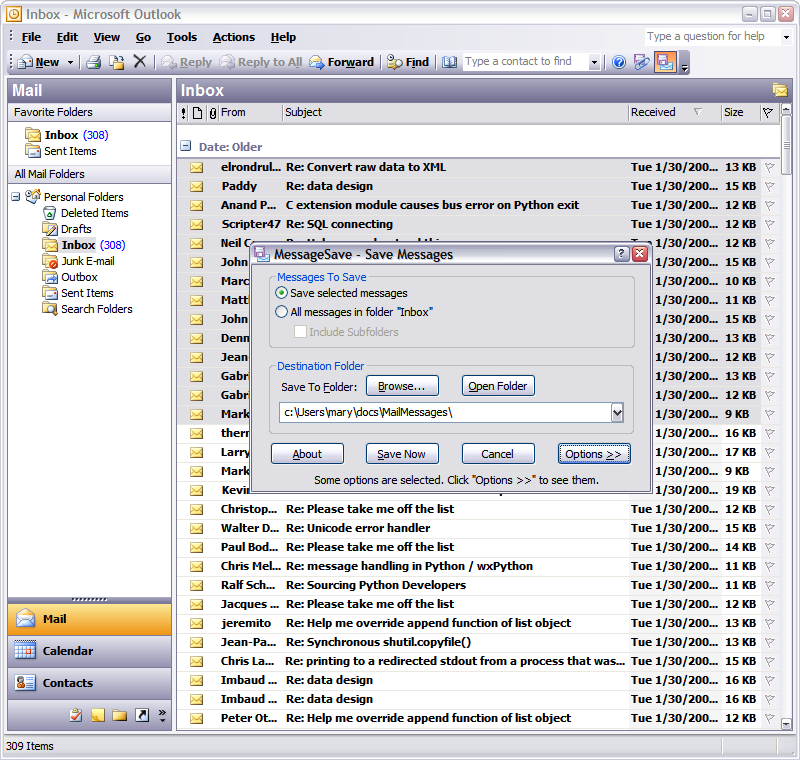The height and width of the screenshot is (760, 800).
Task: Collapse the "Date: Older" message group
Action: coord(186,146)
